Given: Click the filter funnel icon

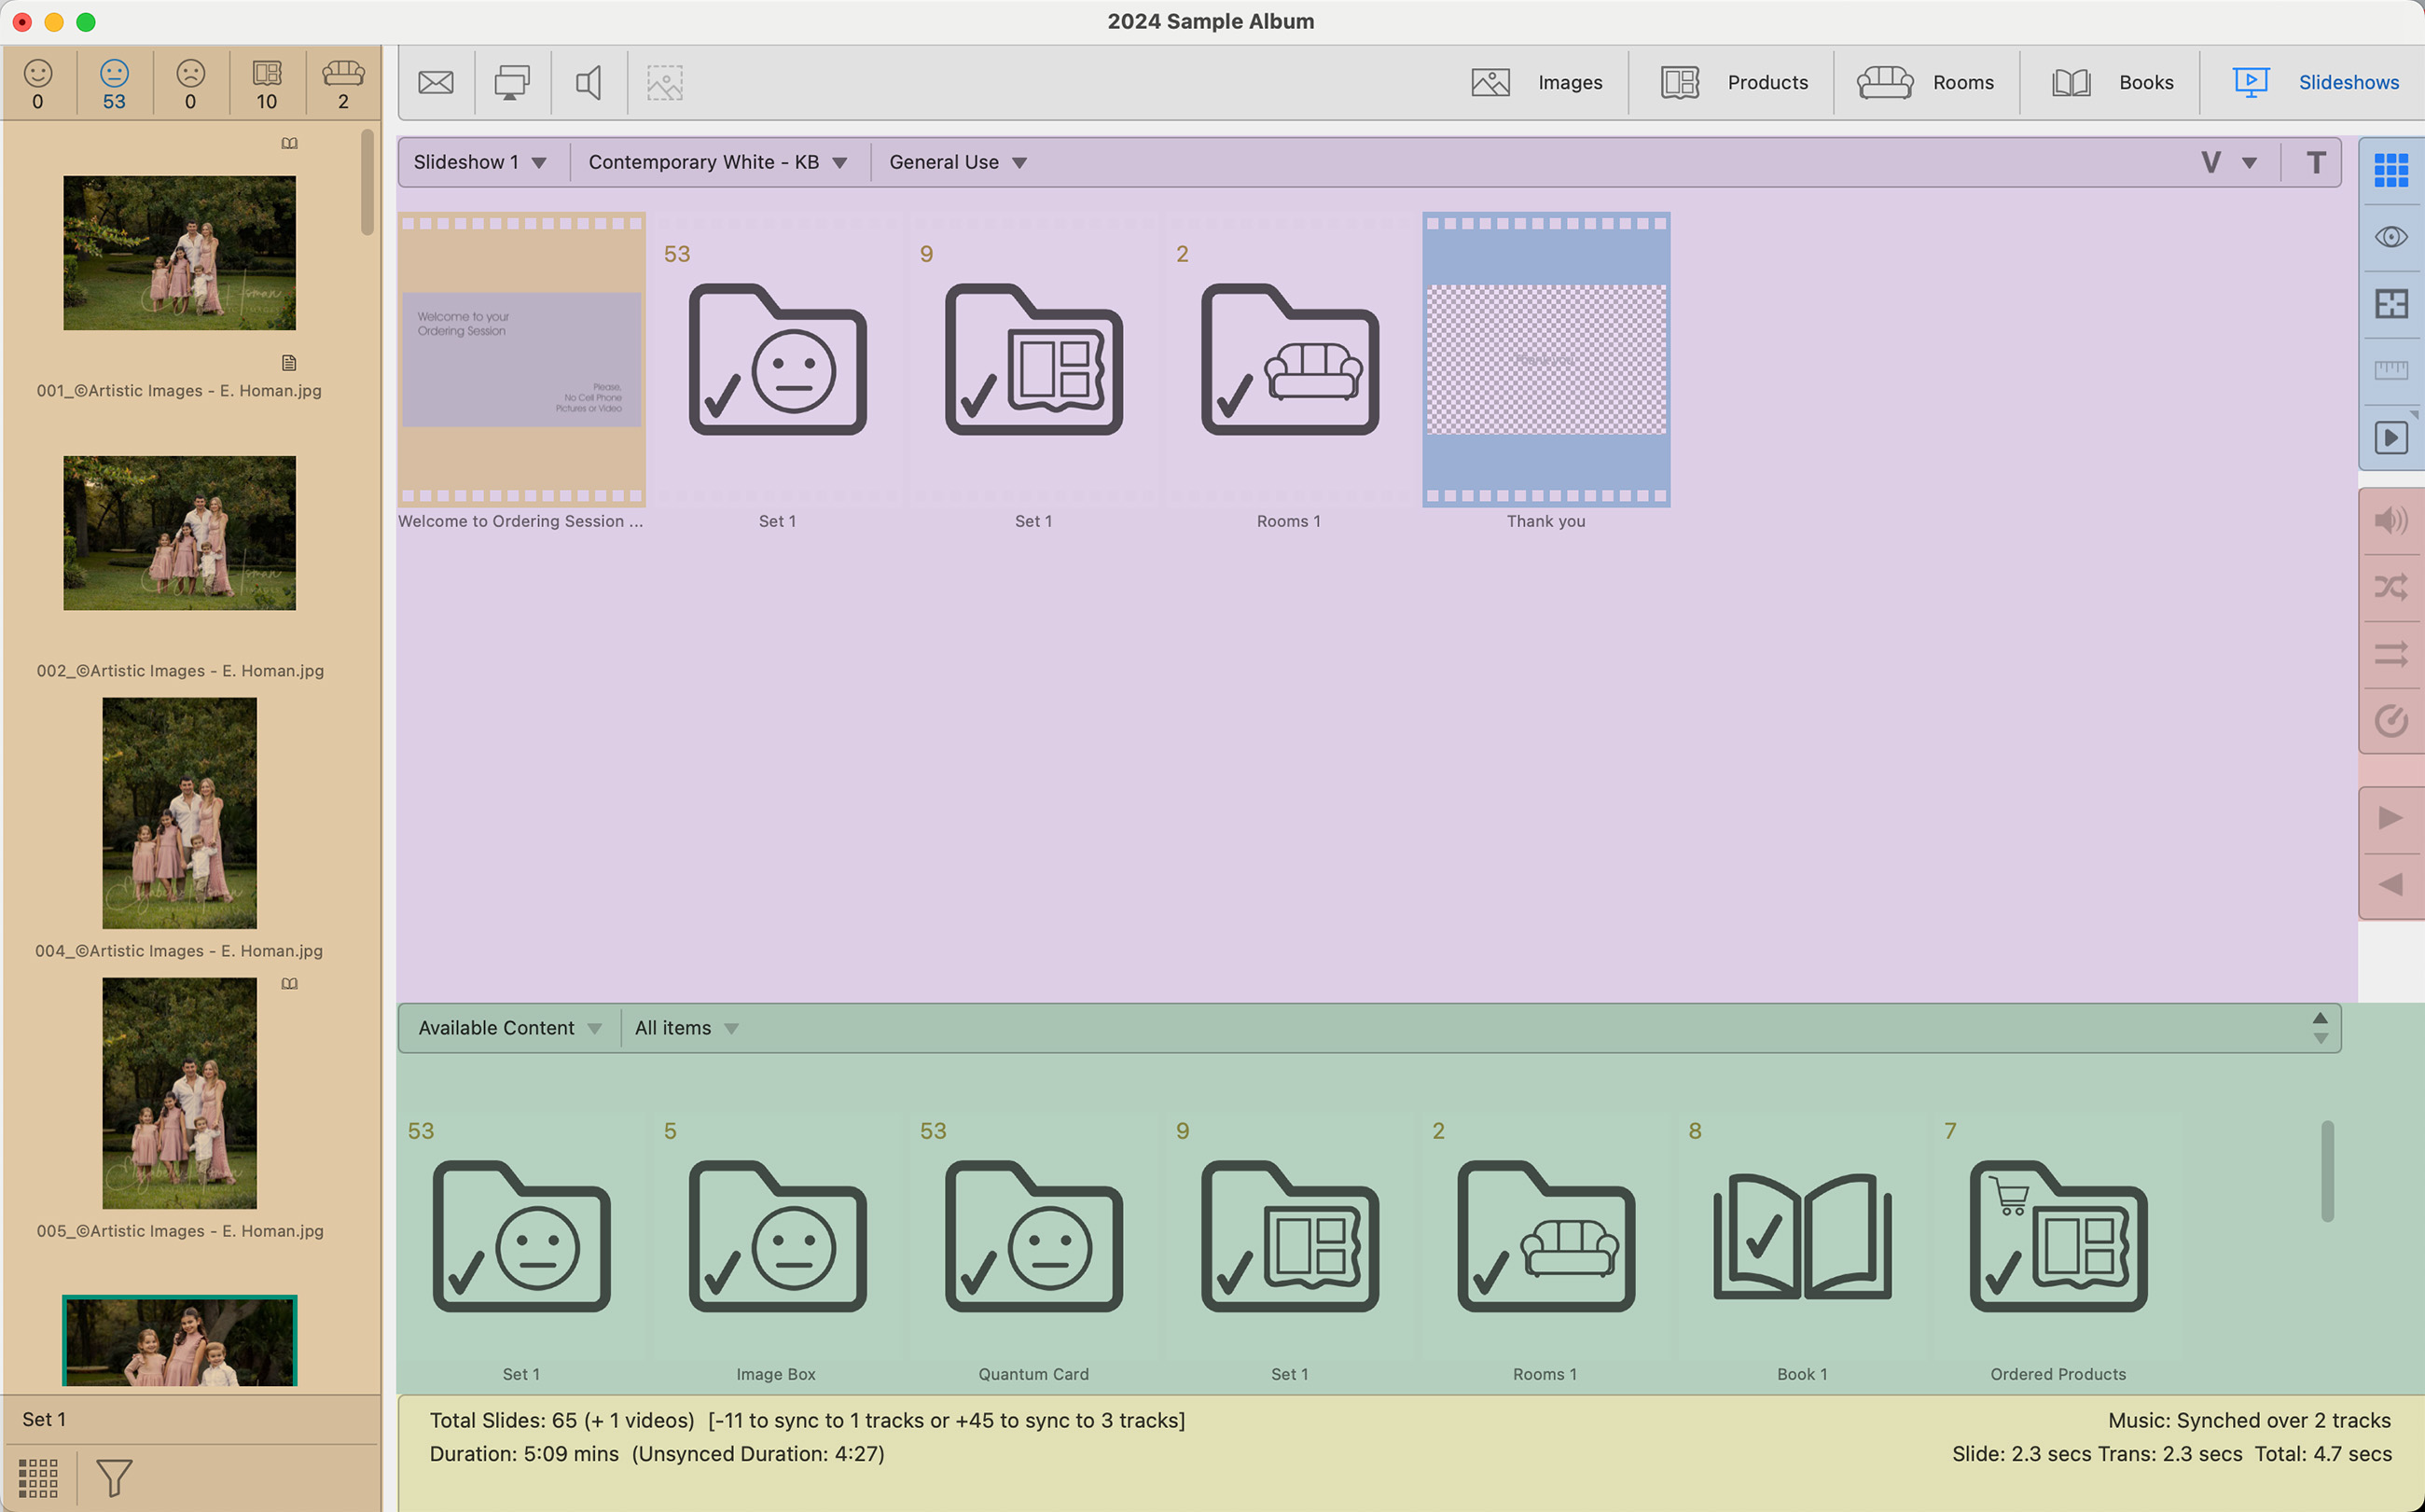Looking at the screenshot, I should (114, 1477).
